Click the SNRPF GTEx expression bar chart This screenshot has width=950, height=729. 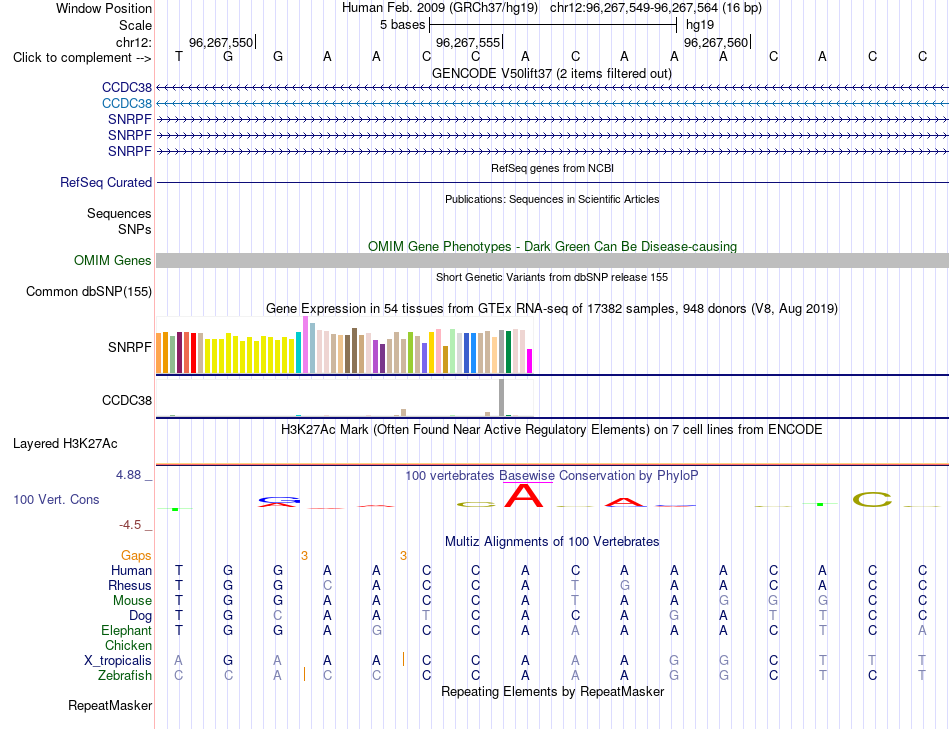[x=344, y=344]
